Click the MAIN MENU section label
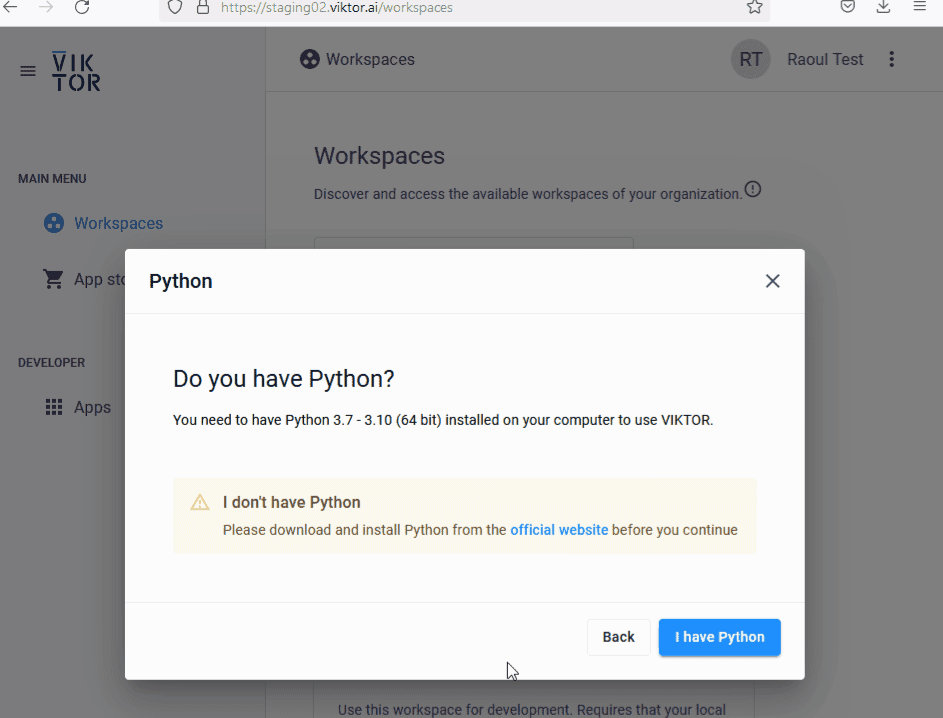The height and width of the screenshot is (718, 943). [52, 179]
